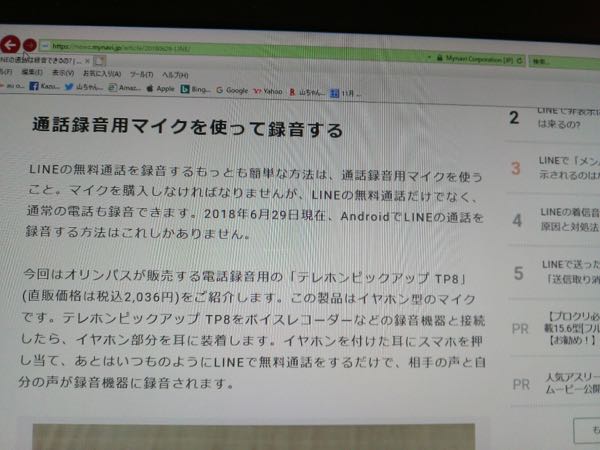Open the ツール(T) menu
The height and width of the screenshot is (450, 600).
tap(141, 74)
